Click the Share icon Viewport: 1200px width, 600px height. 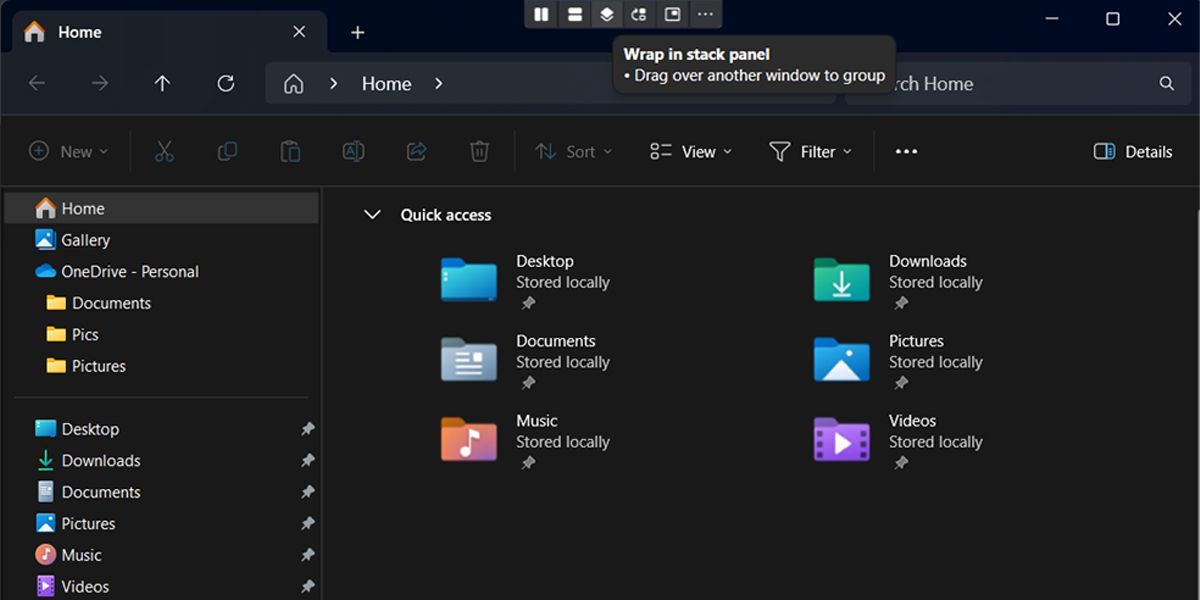coord(416,151)
